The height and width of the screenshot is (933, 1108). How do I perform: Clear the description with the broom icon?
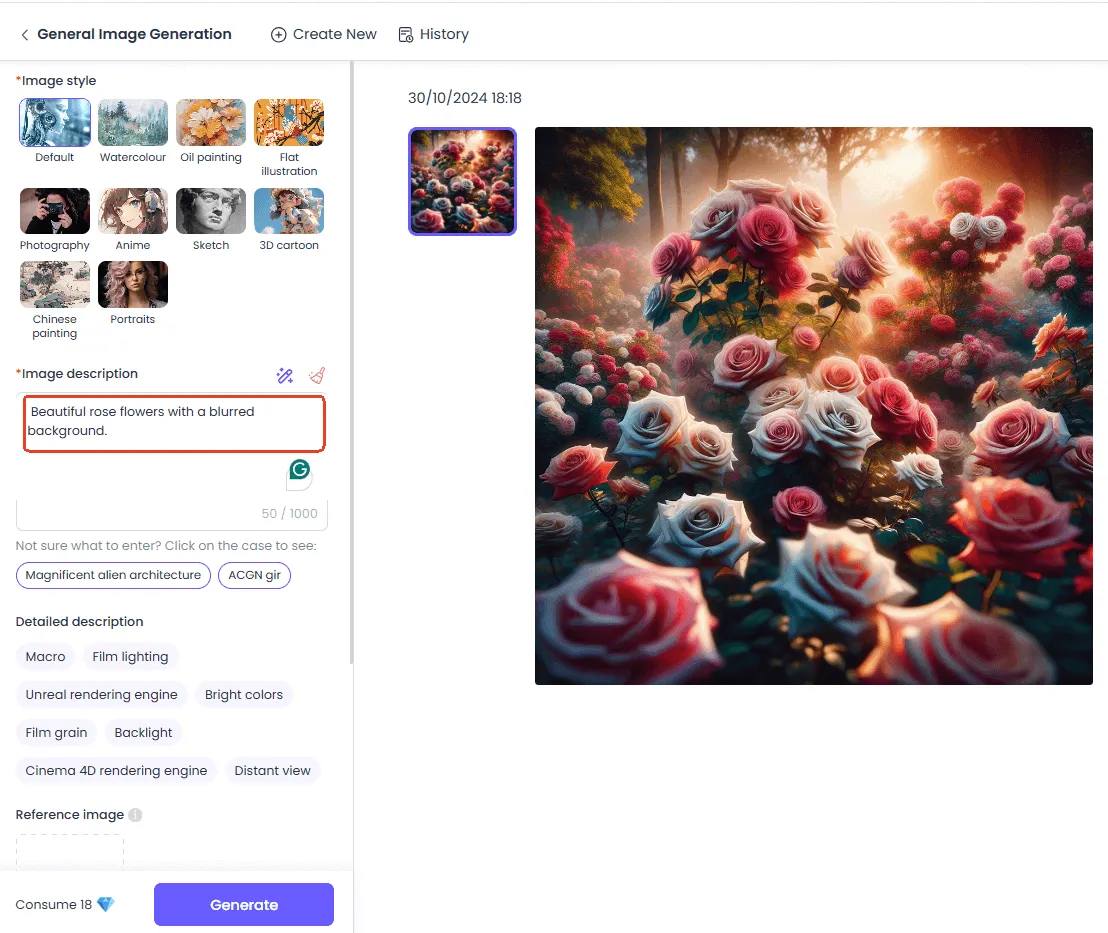[317, 375]
